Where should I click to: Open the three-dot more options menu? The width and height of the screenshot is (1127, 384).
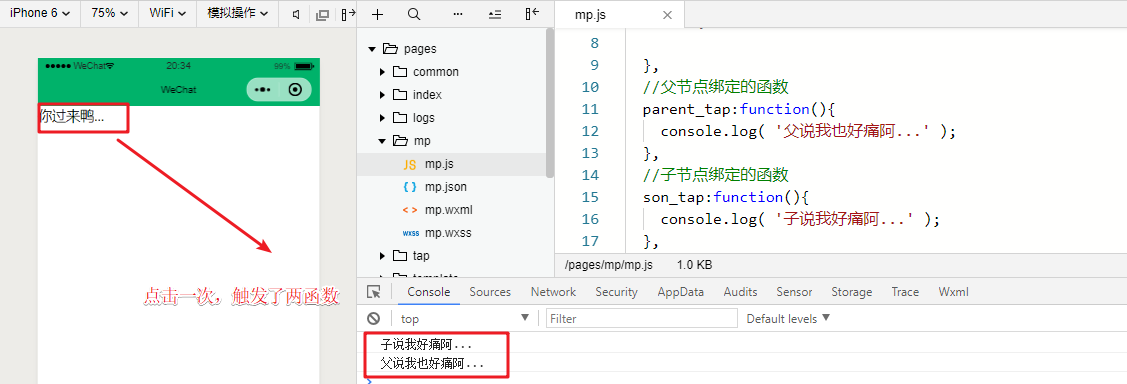click(x=459, y=14)
